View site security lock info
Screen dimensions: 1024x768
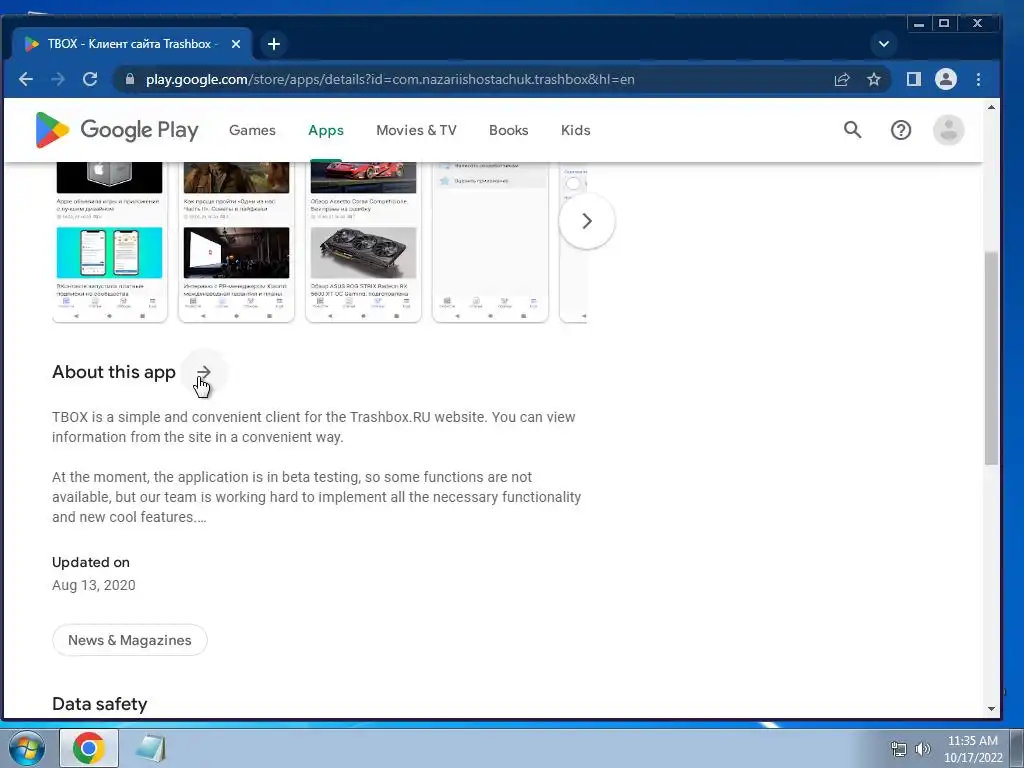130,80
